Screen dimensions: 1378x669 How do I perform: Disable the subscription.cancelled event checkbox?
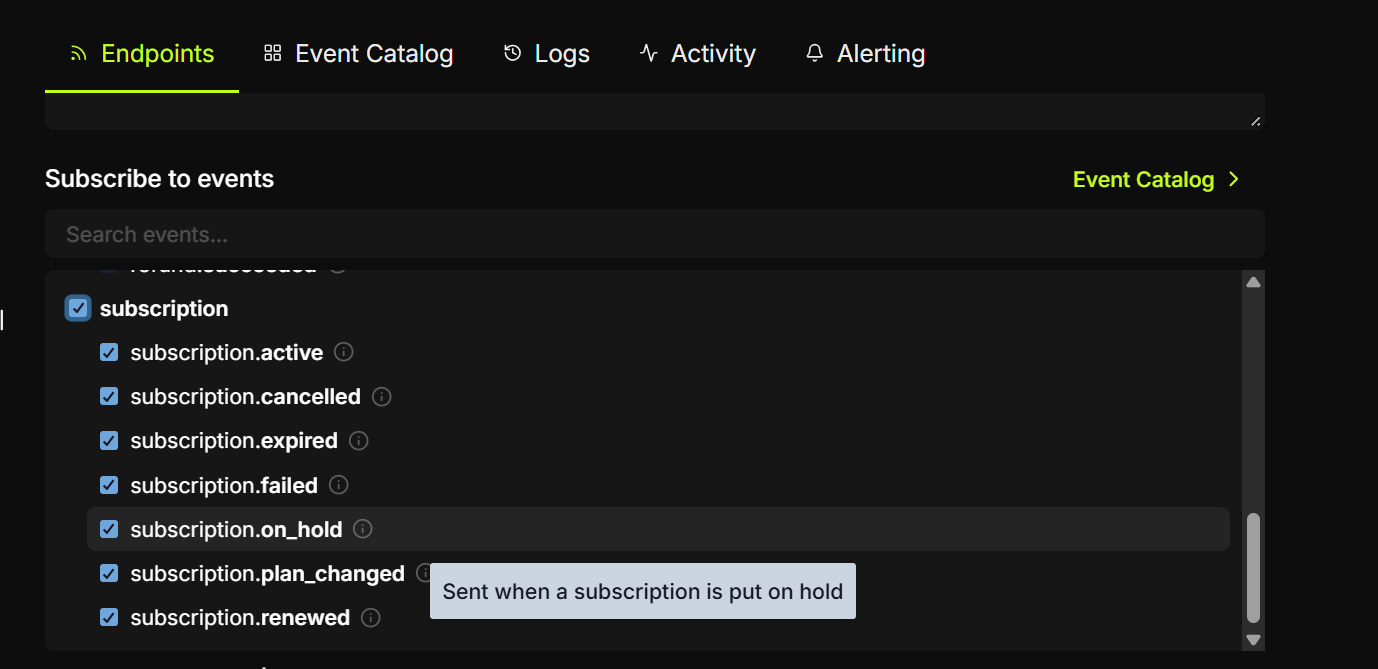(109, 396)
